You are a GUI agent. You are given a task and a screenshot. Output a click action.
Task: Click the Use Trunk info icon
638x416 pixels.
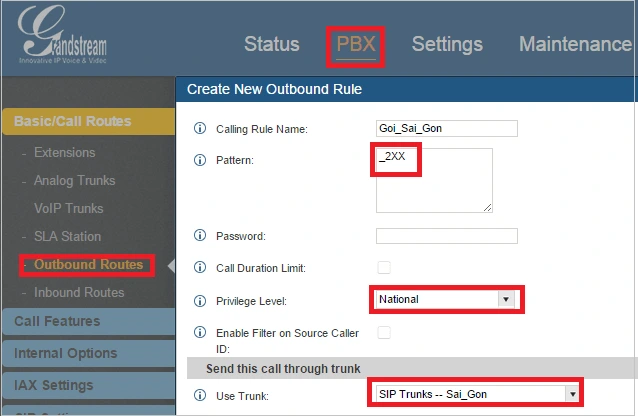[x=197, y=395]
